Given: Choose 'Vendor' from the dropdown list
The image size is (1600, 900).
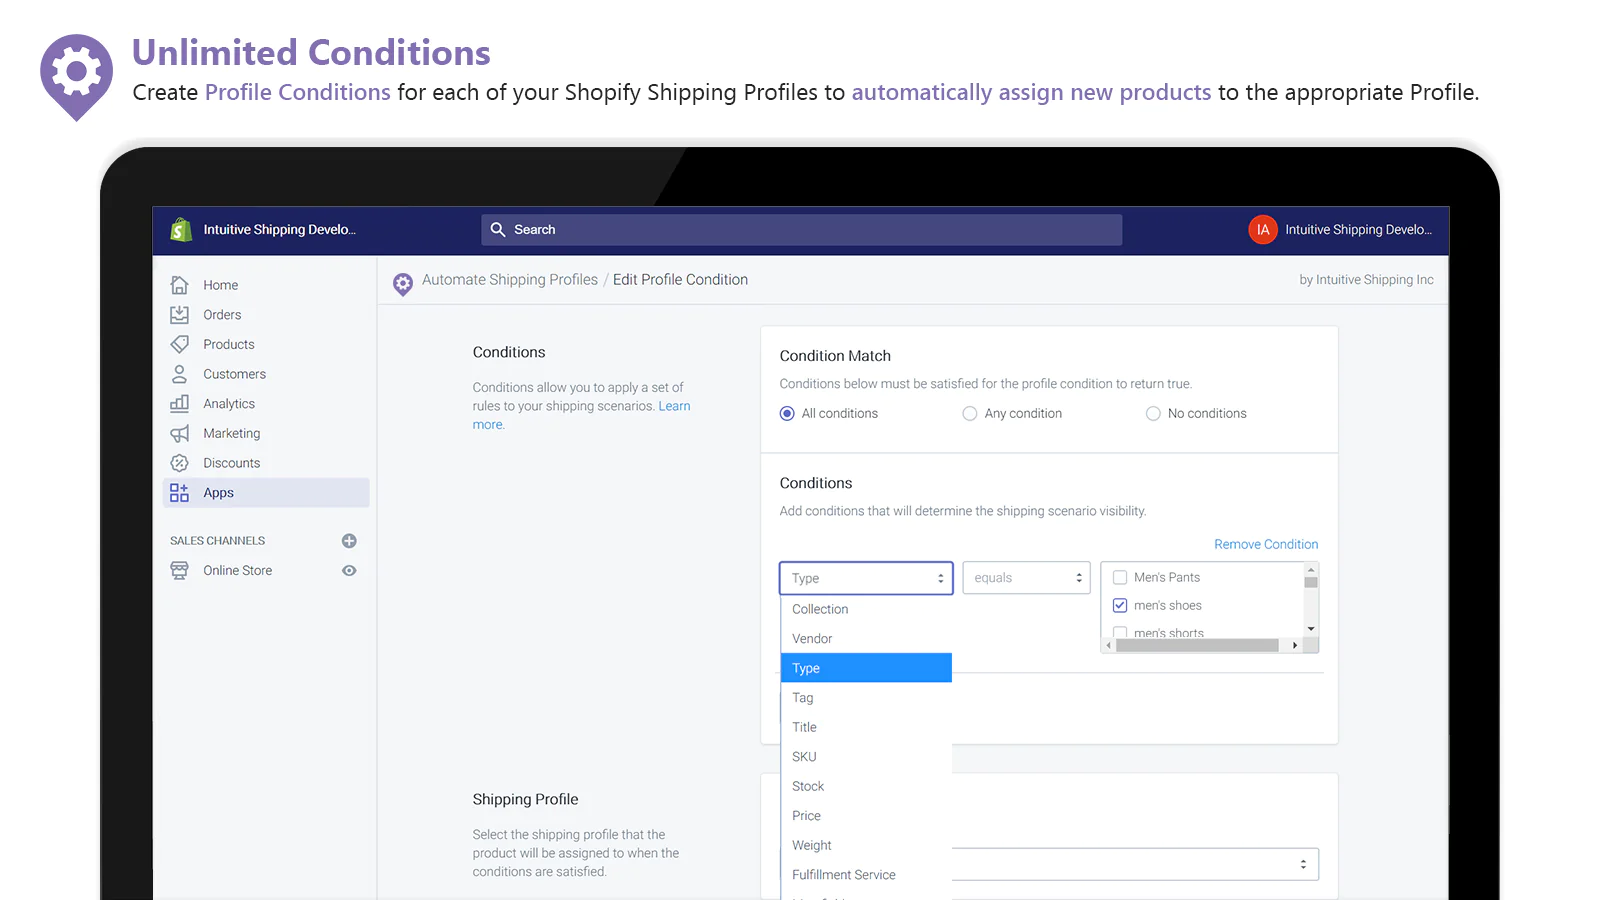Looking at the screenshot, I should pos(812,639).
